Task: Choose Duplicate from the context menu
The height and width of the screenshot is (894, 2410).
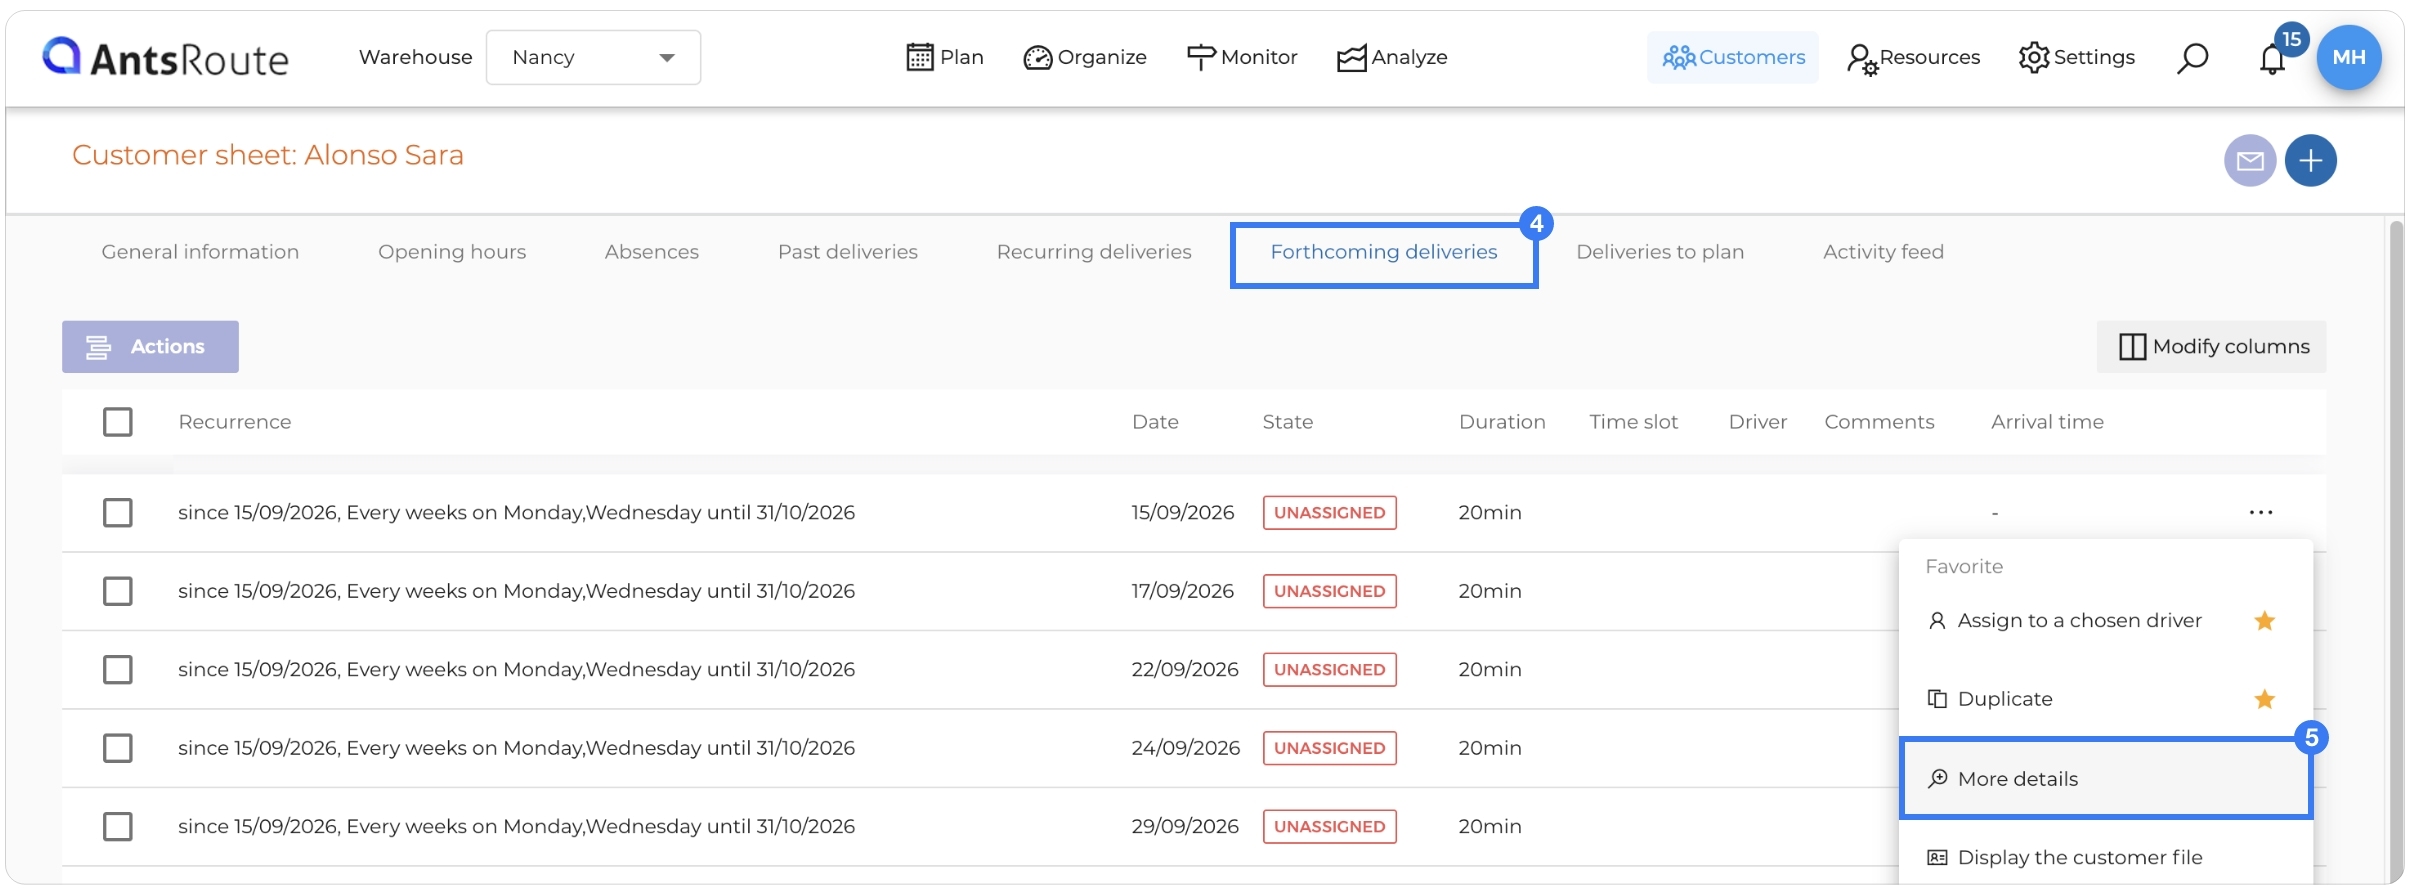Action: [2005, 699]
